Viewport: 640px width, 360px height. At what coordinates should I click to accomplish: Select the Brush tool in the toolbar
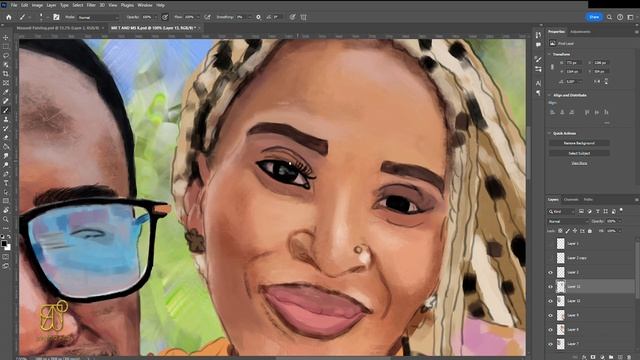6,110
